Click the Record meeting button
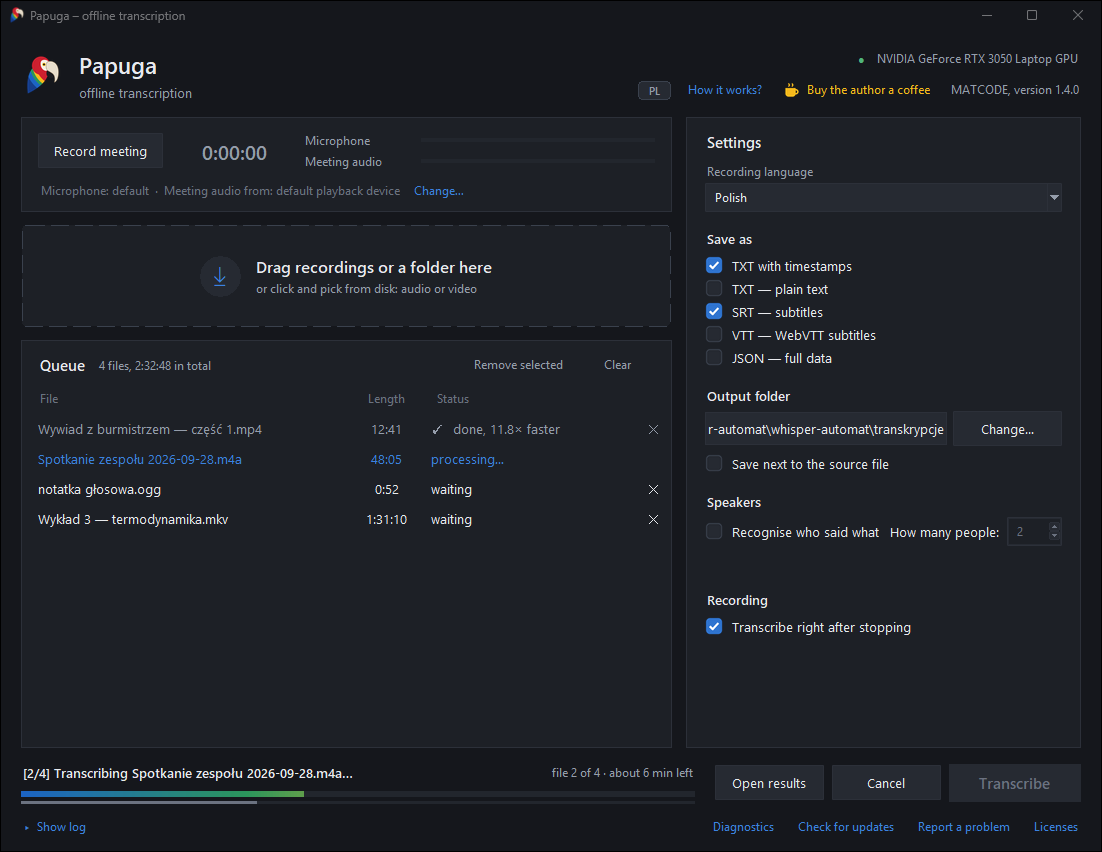 [x=101, y=151]
